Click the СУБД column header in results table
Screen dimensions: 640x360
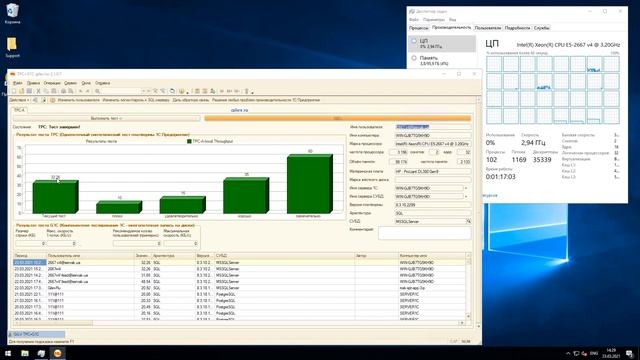(x=284, y=256)
